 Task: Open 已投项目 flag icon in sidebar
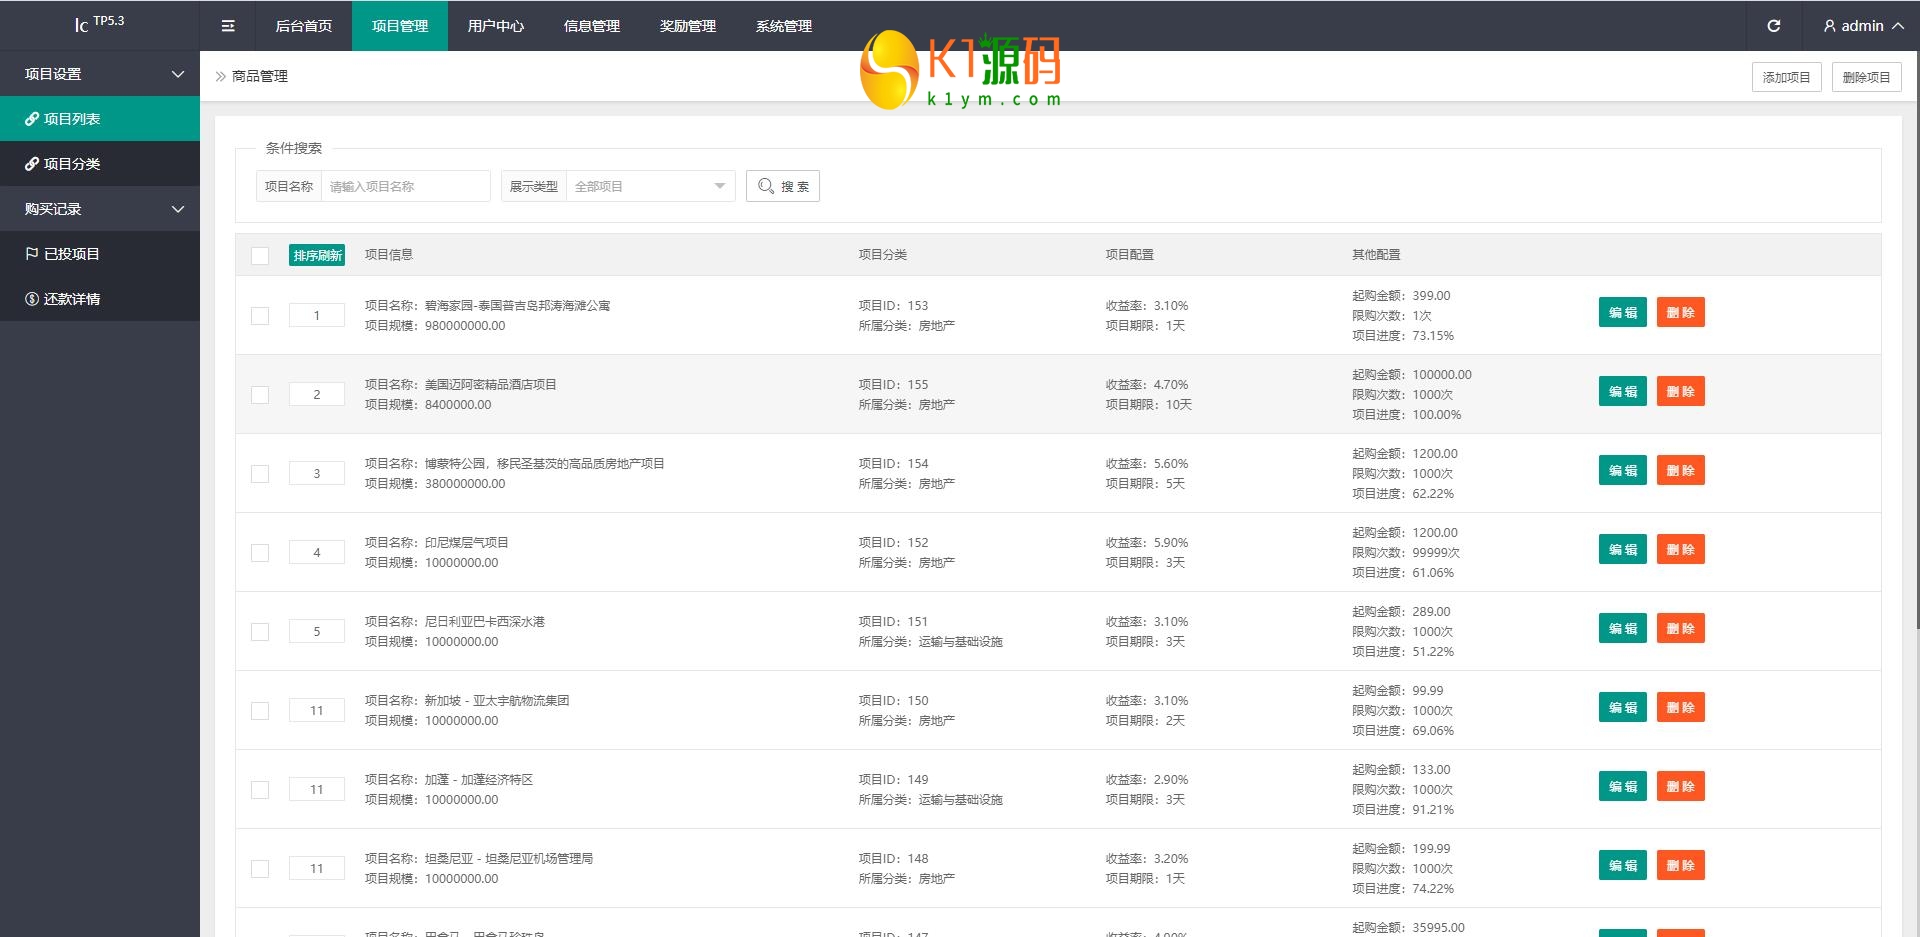tap(32, 254)
